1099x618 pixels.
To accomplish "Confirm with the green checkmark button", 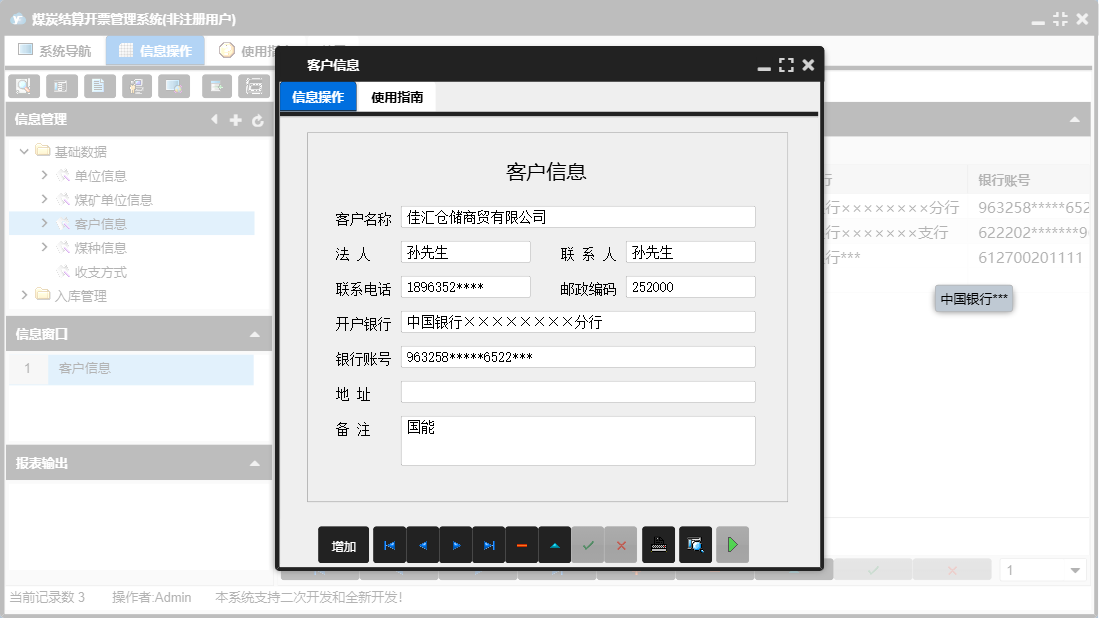I will click(x=588, y=545).
